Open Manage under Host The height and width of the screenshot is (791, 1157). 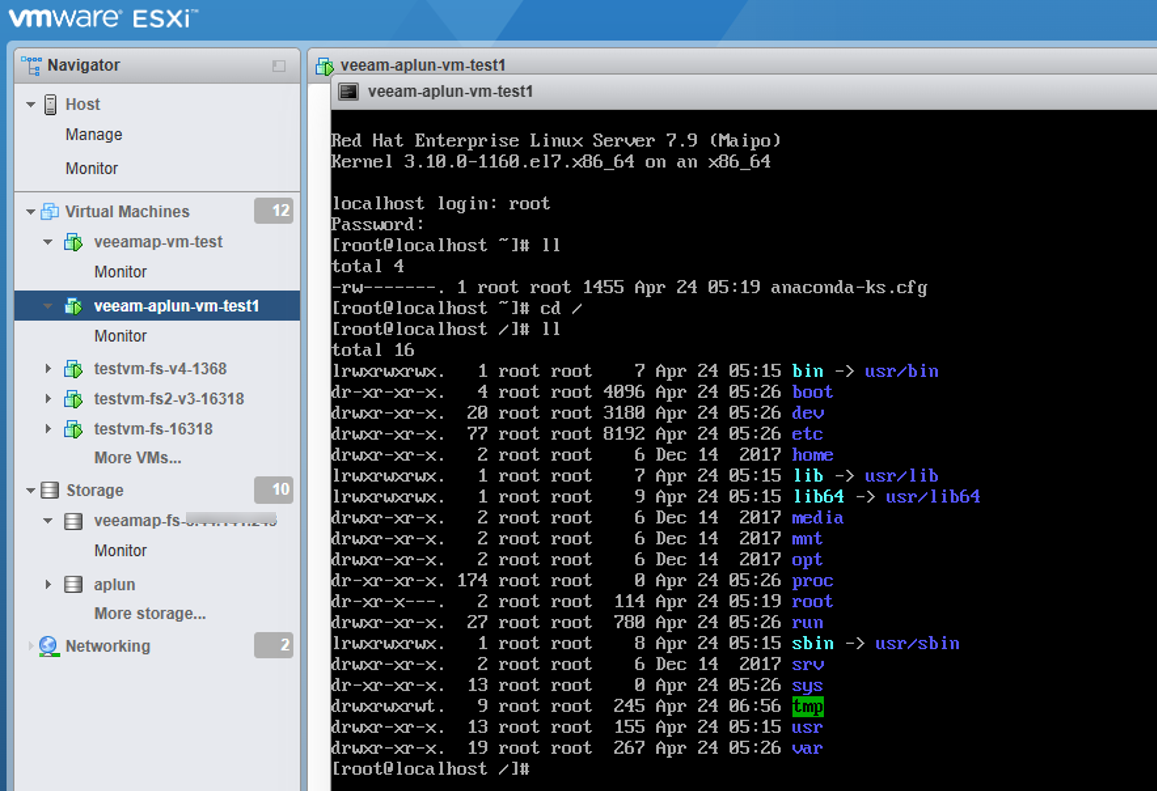point(94,135)
